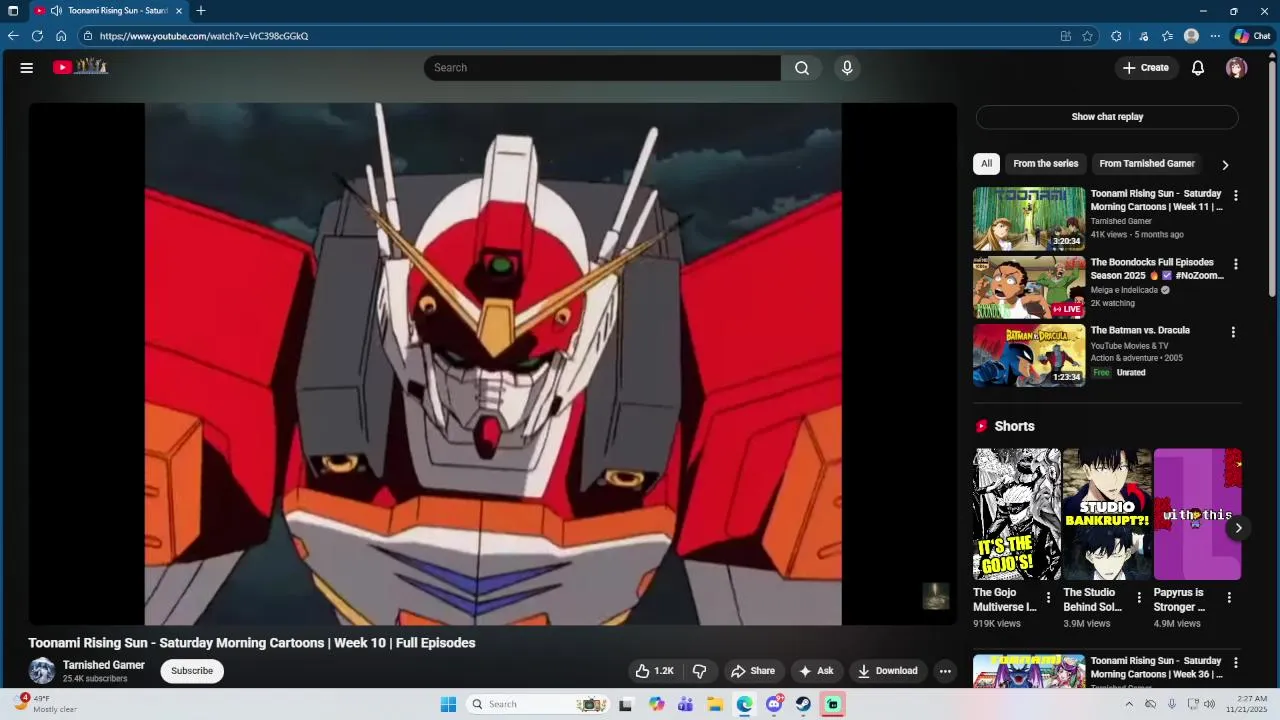Click the Download button
Image resolution: width=1280 pixels, height=720 pixels.
[887, 671]
